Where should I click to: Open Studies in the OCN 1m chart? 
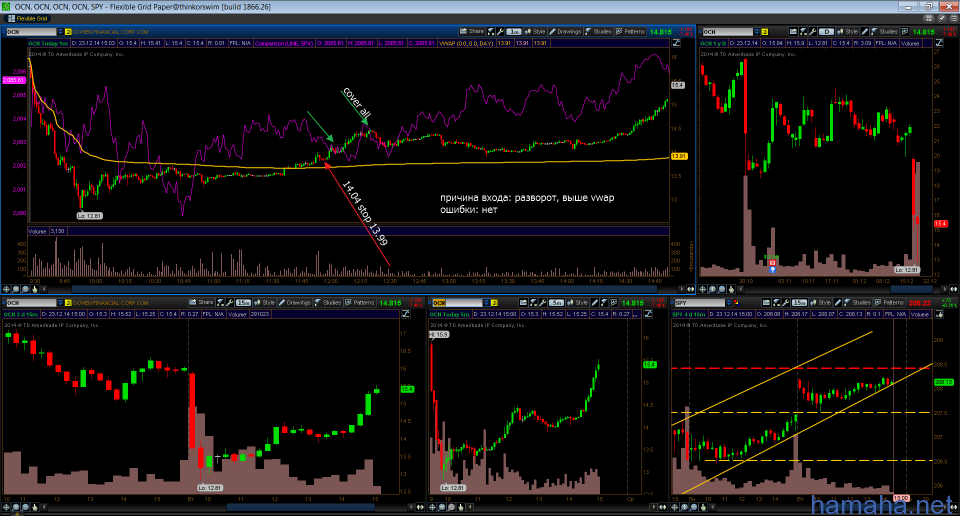(x=598, y=31)
